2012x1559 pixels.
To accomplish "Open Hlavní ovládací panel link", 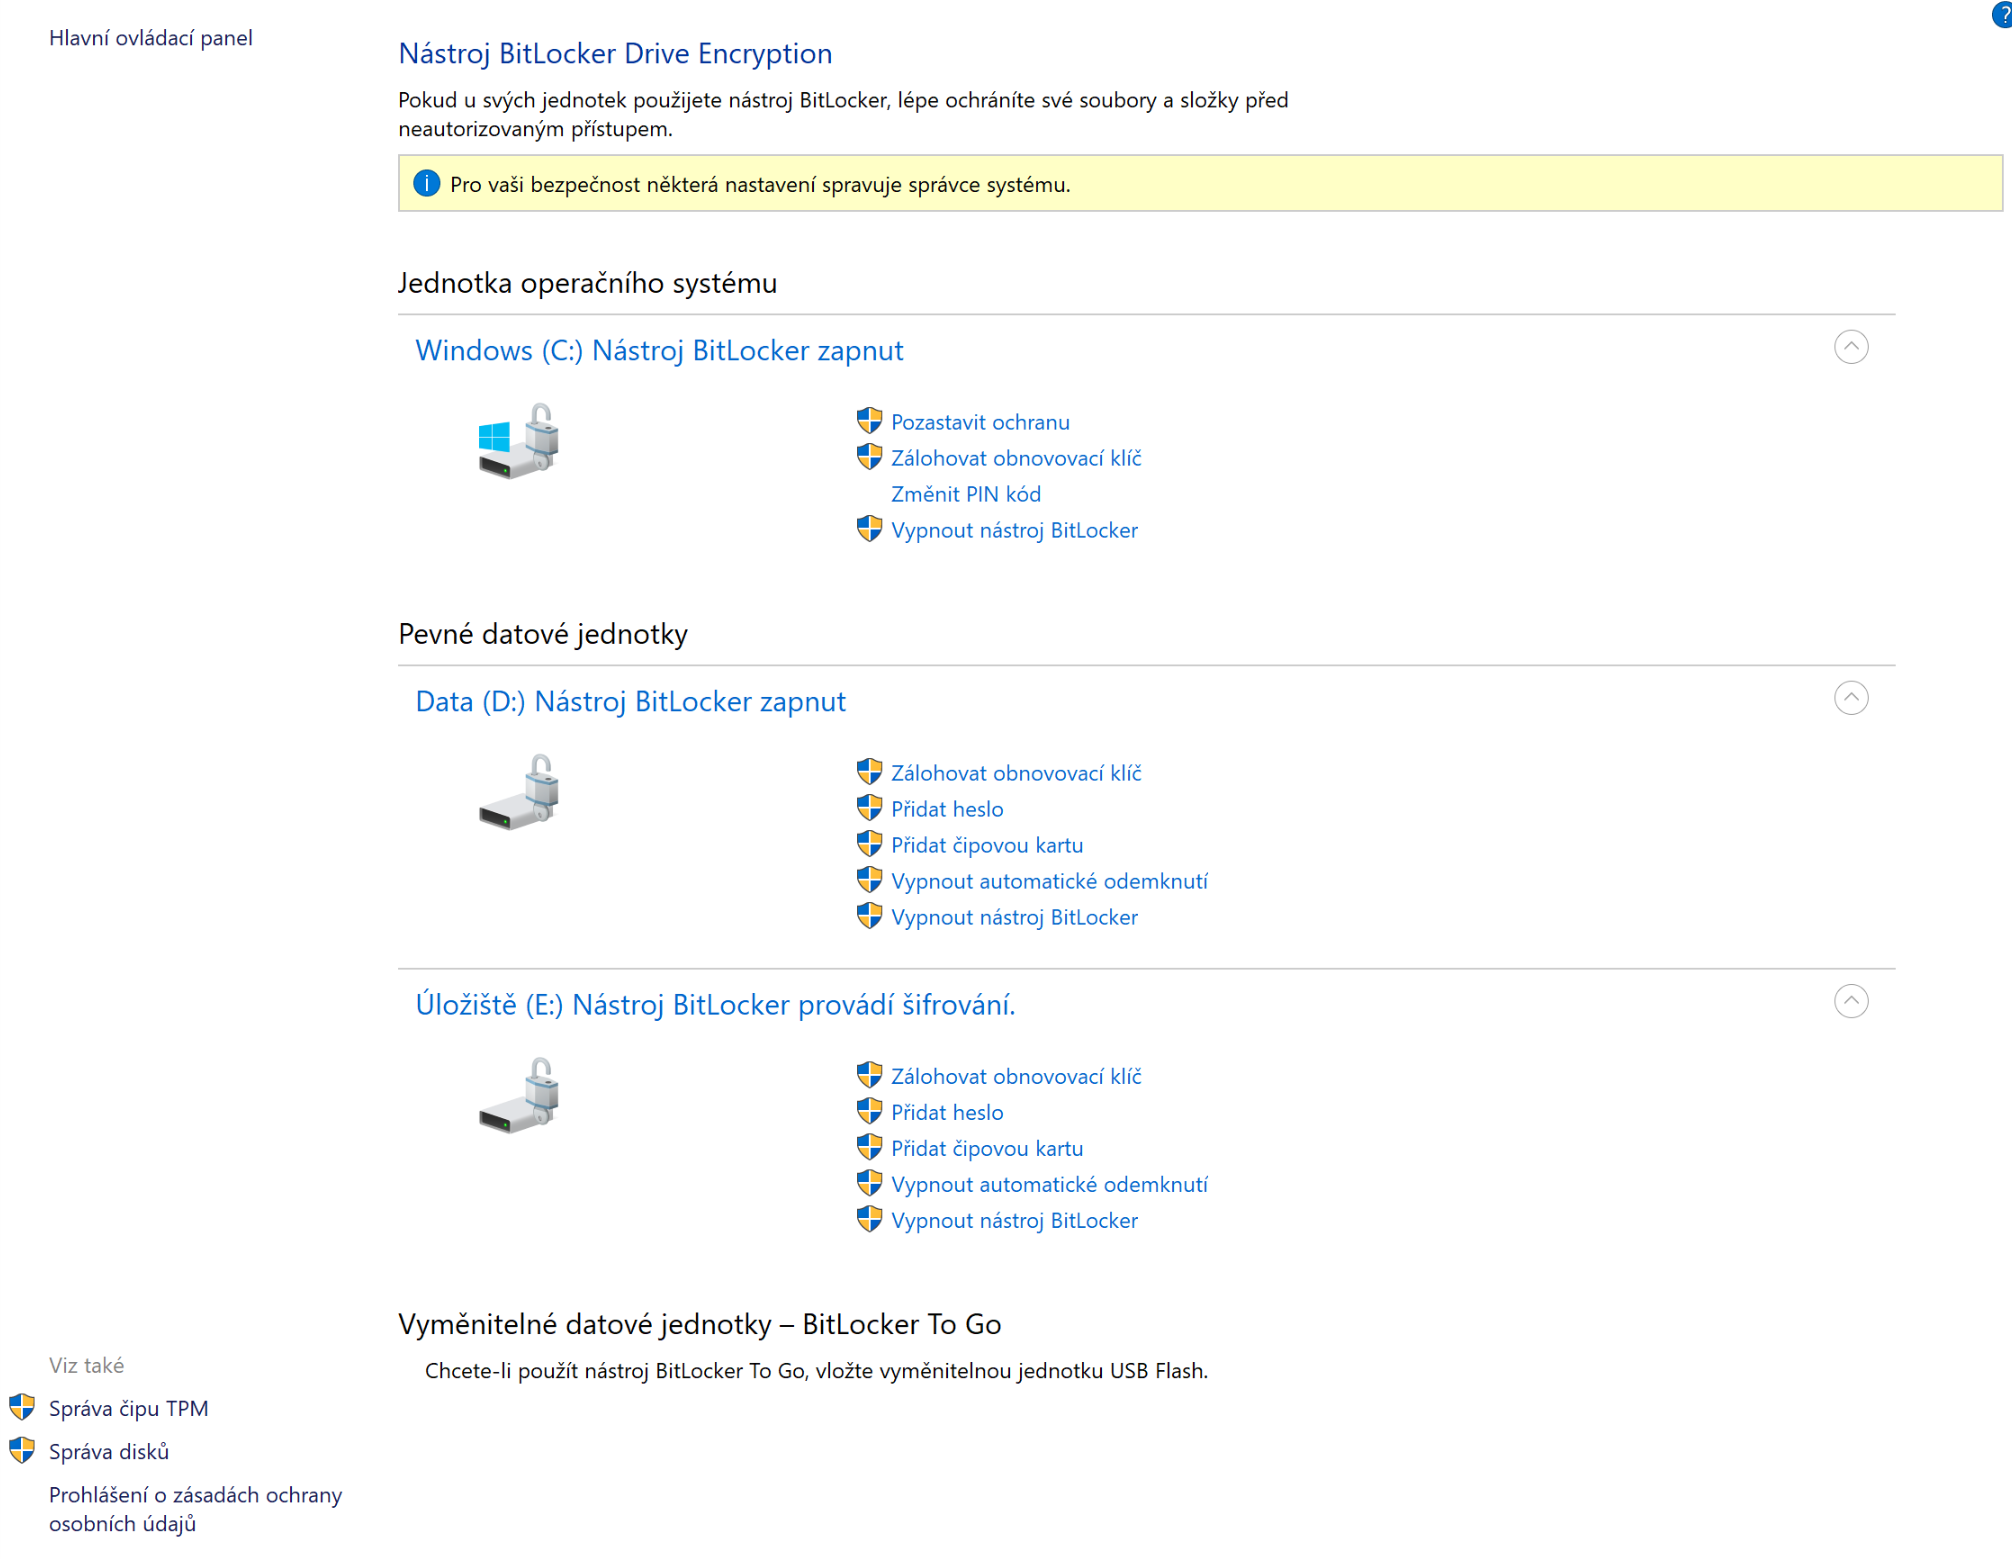I will (150, 38).
